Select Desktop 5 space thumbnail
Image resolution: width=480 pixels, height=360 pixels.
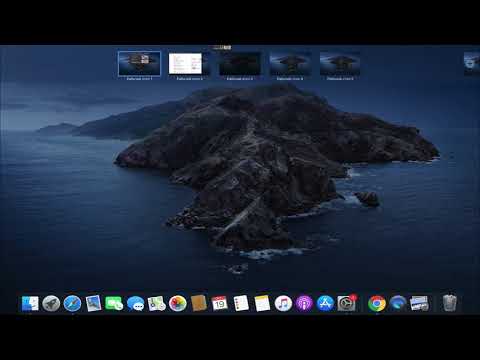point(340,63)
